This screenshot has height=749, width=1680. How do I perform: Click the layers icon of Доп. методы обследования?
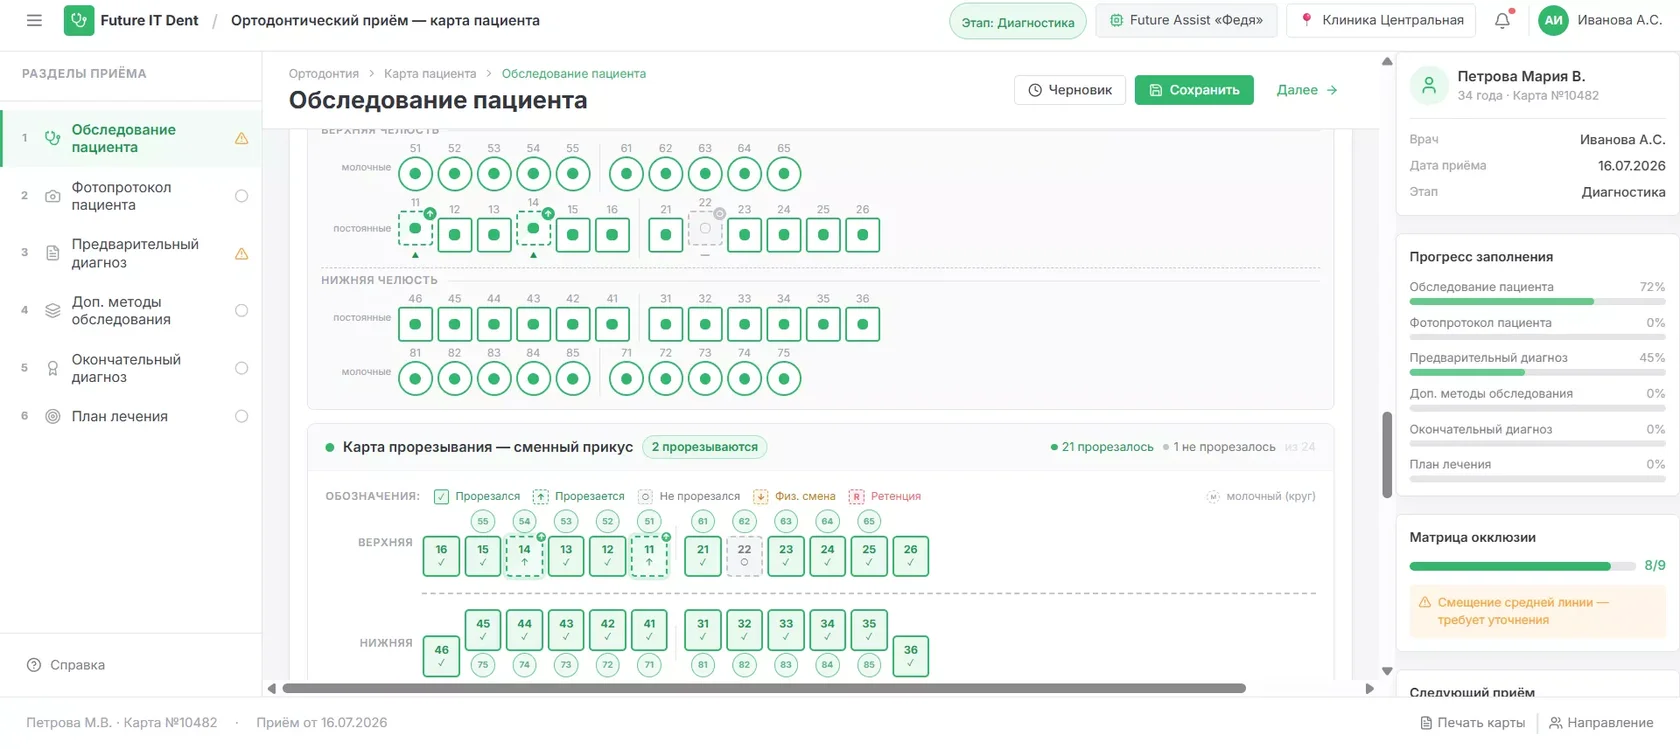tap(53, 311)
